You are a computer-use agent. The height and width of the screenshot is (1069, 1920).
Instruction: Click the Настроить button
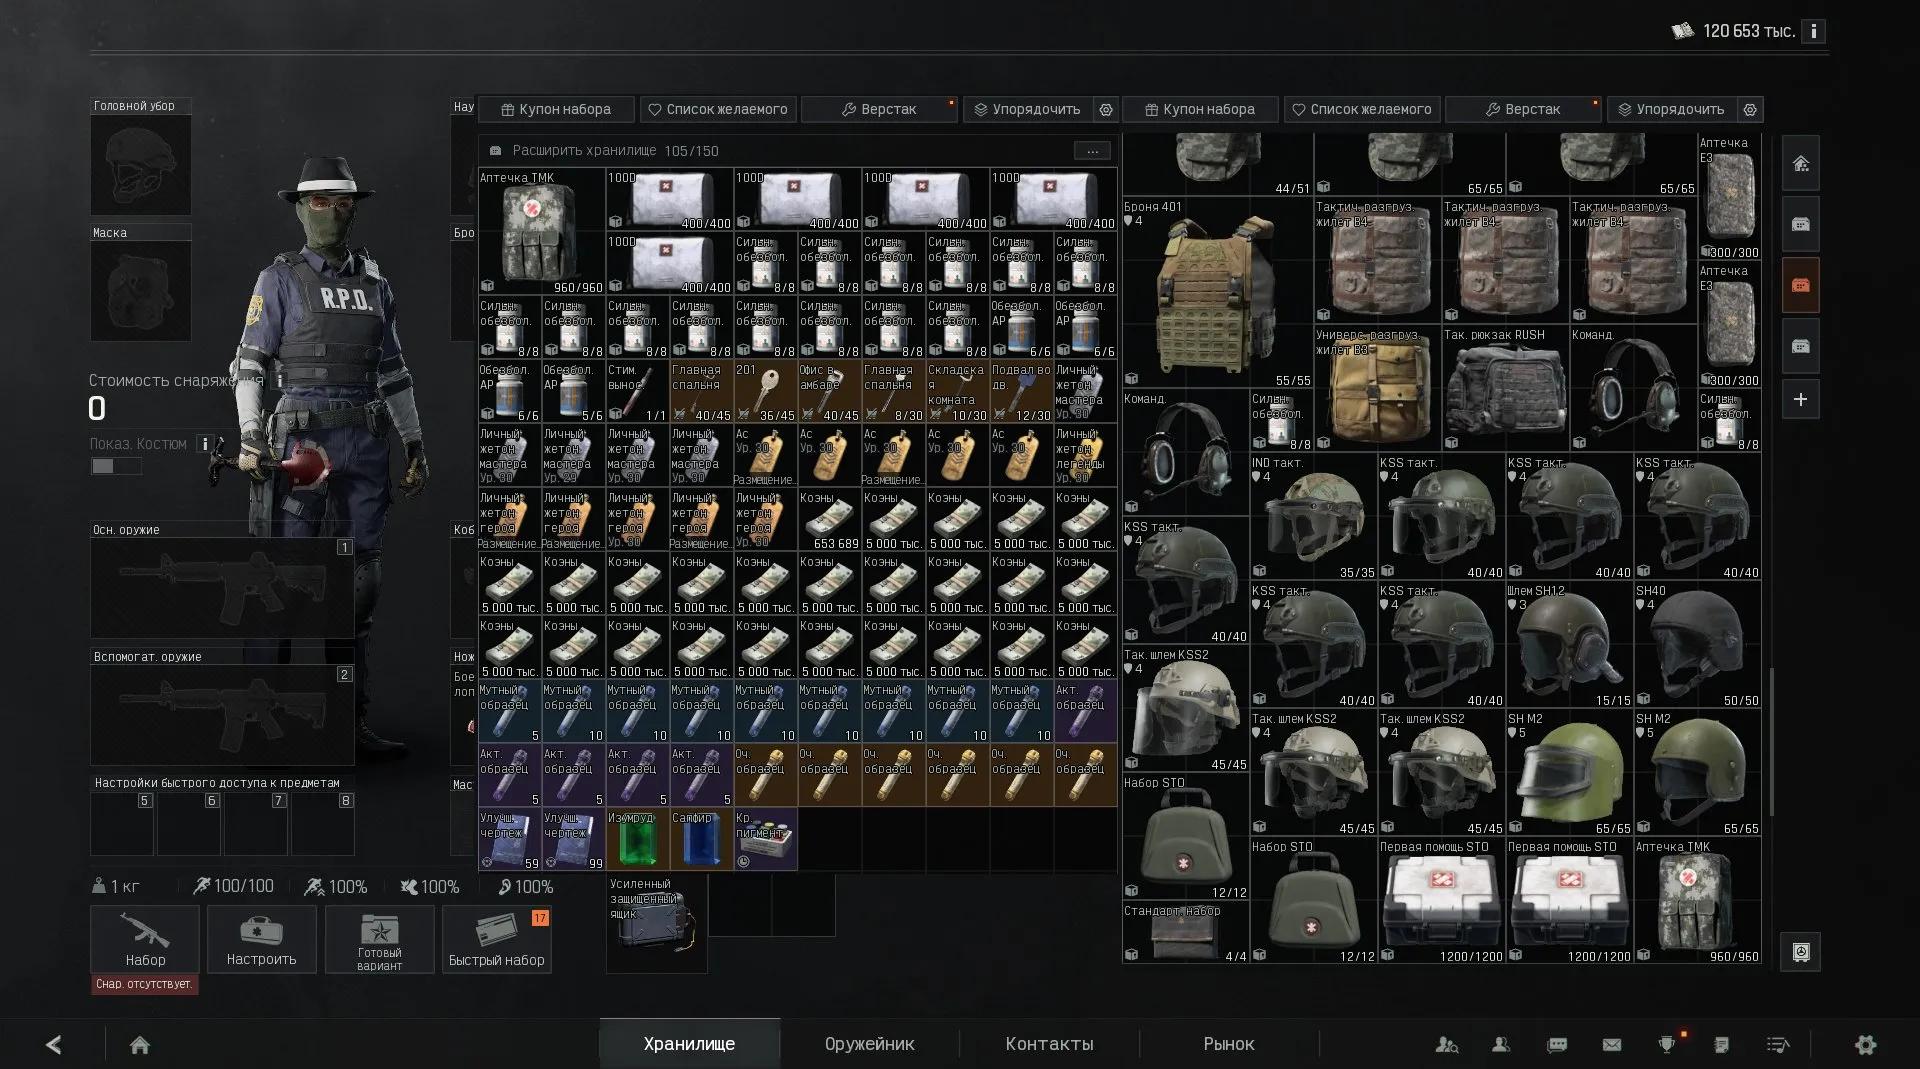click(x=261, y=939)
